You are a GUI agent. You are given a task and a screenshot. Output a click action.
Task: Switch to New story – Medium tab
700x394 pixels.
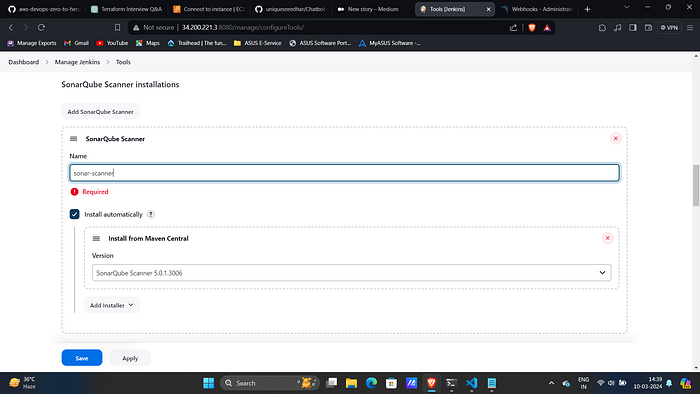point(373,9)
